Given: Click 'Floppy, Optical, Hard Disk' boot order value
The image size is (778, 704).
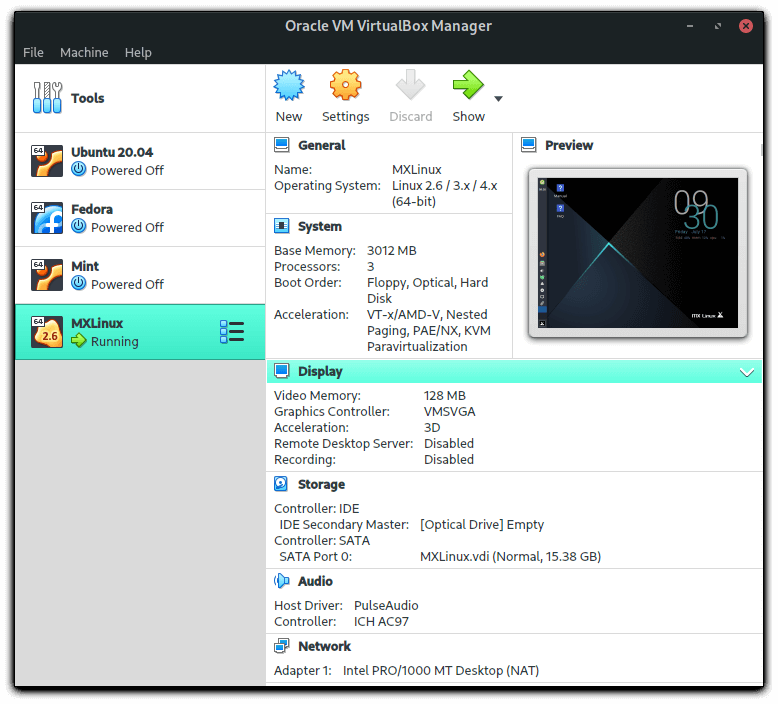Looking at the screenshot, I should [427, 290].
